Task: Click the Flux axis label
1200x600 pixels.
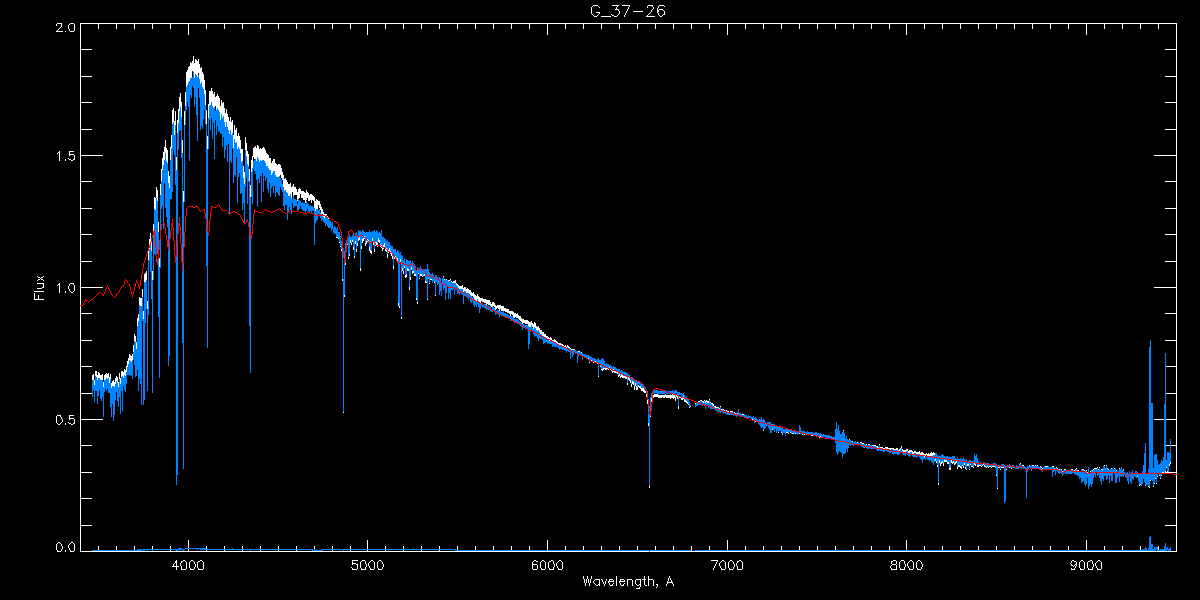Action: tap(39, 287)
